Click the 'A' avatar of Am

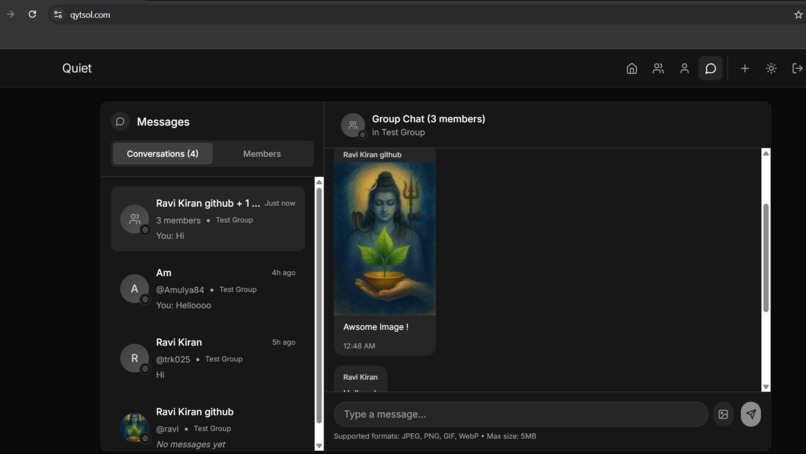pyautogui.click(x=135, y=288)
